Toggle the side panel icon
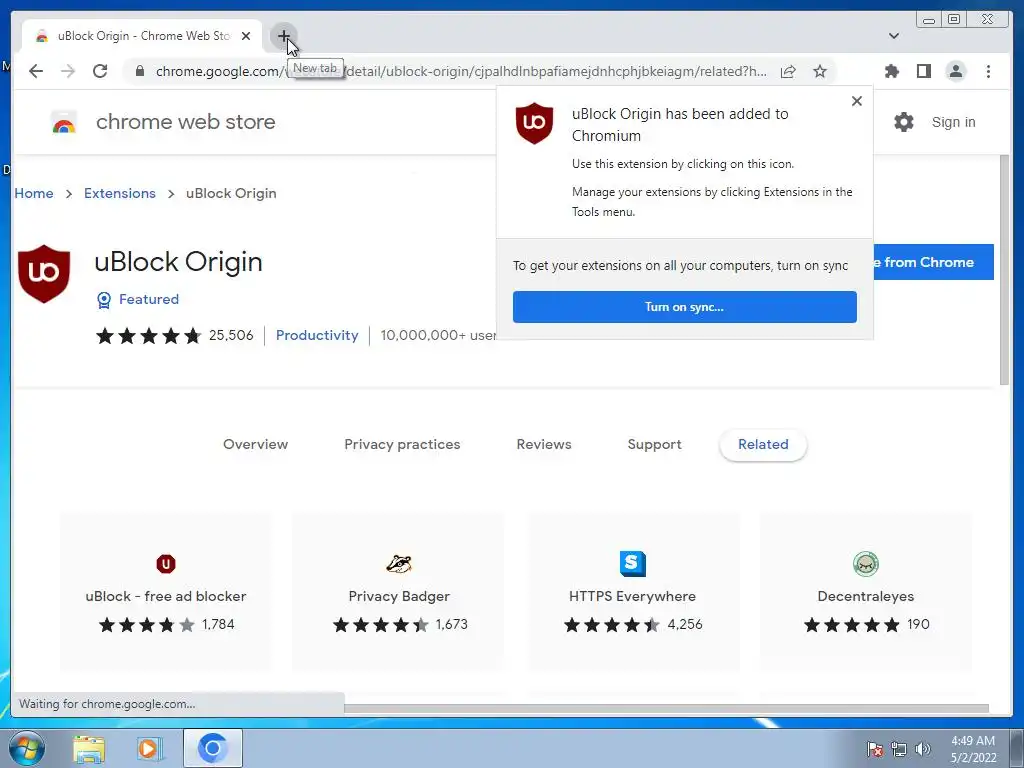Screen dimensions: 1024x768 coord(923,71)
